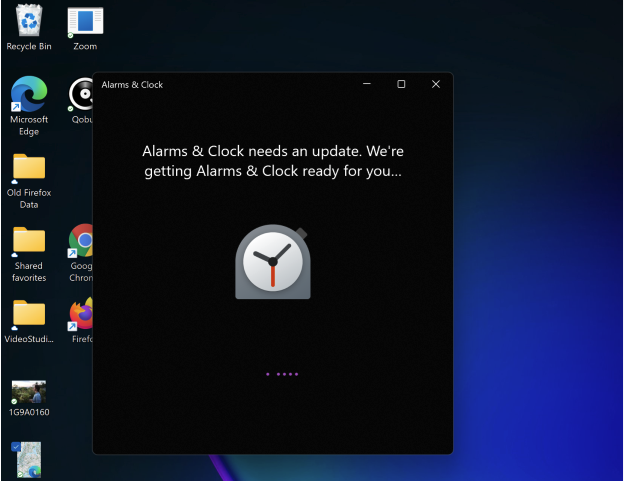The image size is (624, 483).
Task: Minimize the Alarms & Clock window
Action: tap(367, 84)
